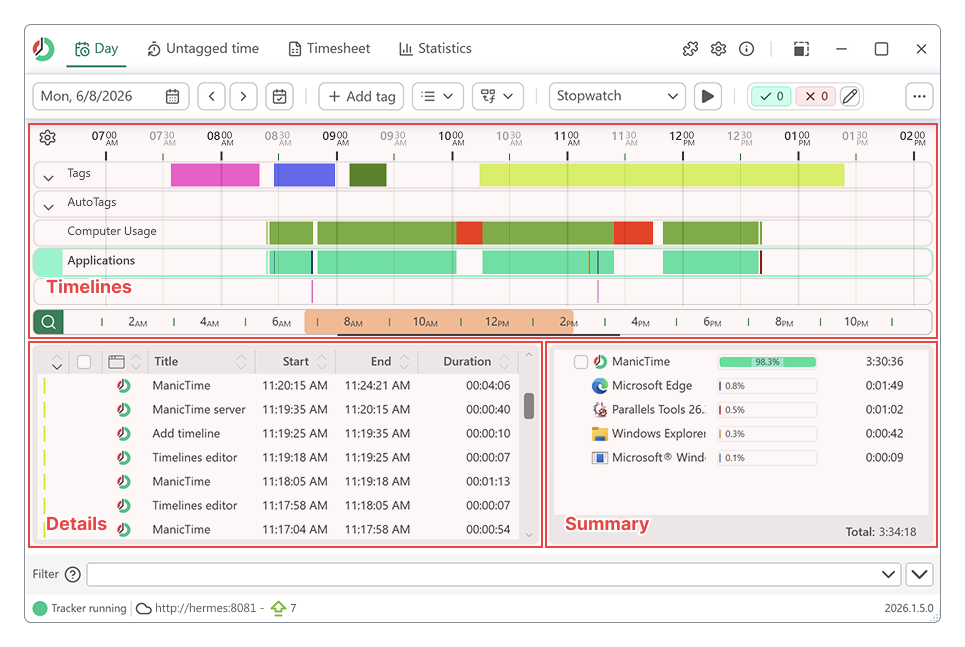Open the plugins puzzle-piece icon
The image size is (965, 647).
[690, 49]
